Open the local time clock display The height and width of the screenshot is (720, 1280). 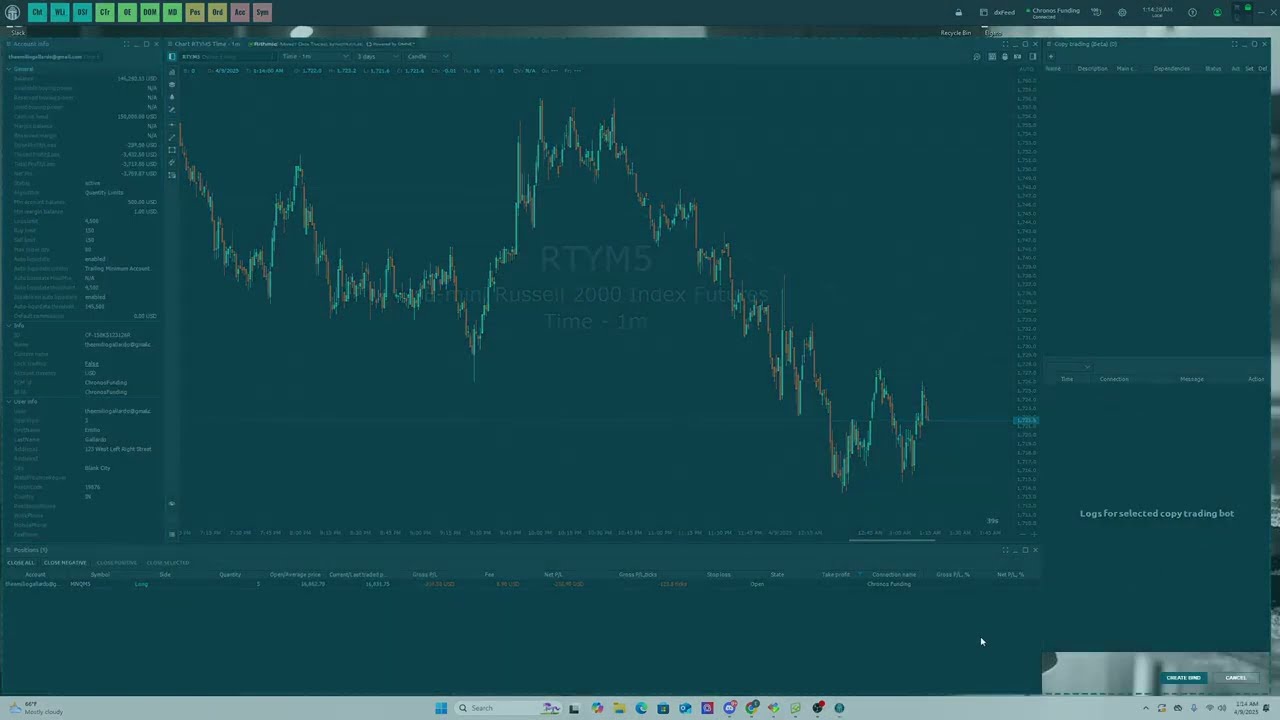coord(1157,12)
